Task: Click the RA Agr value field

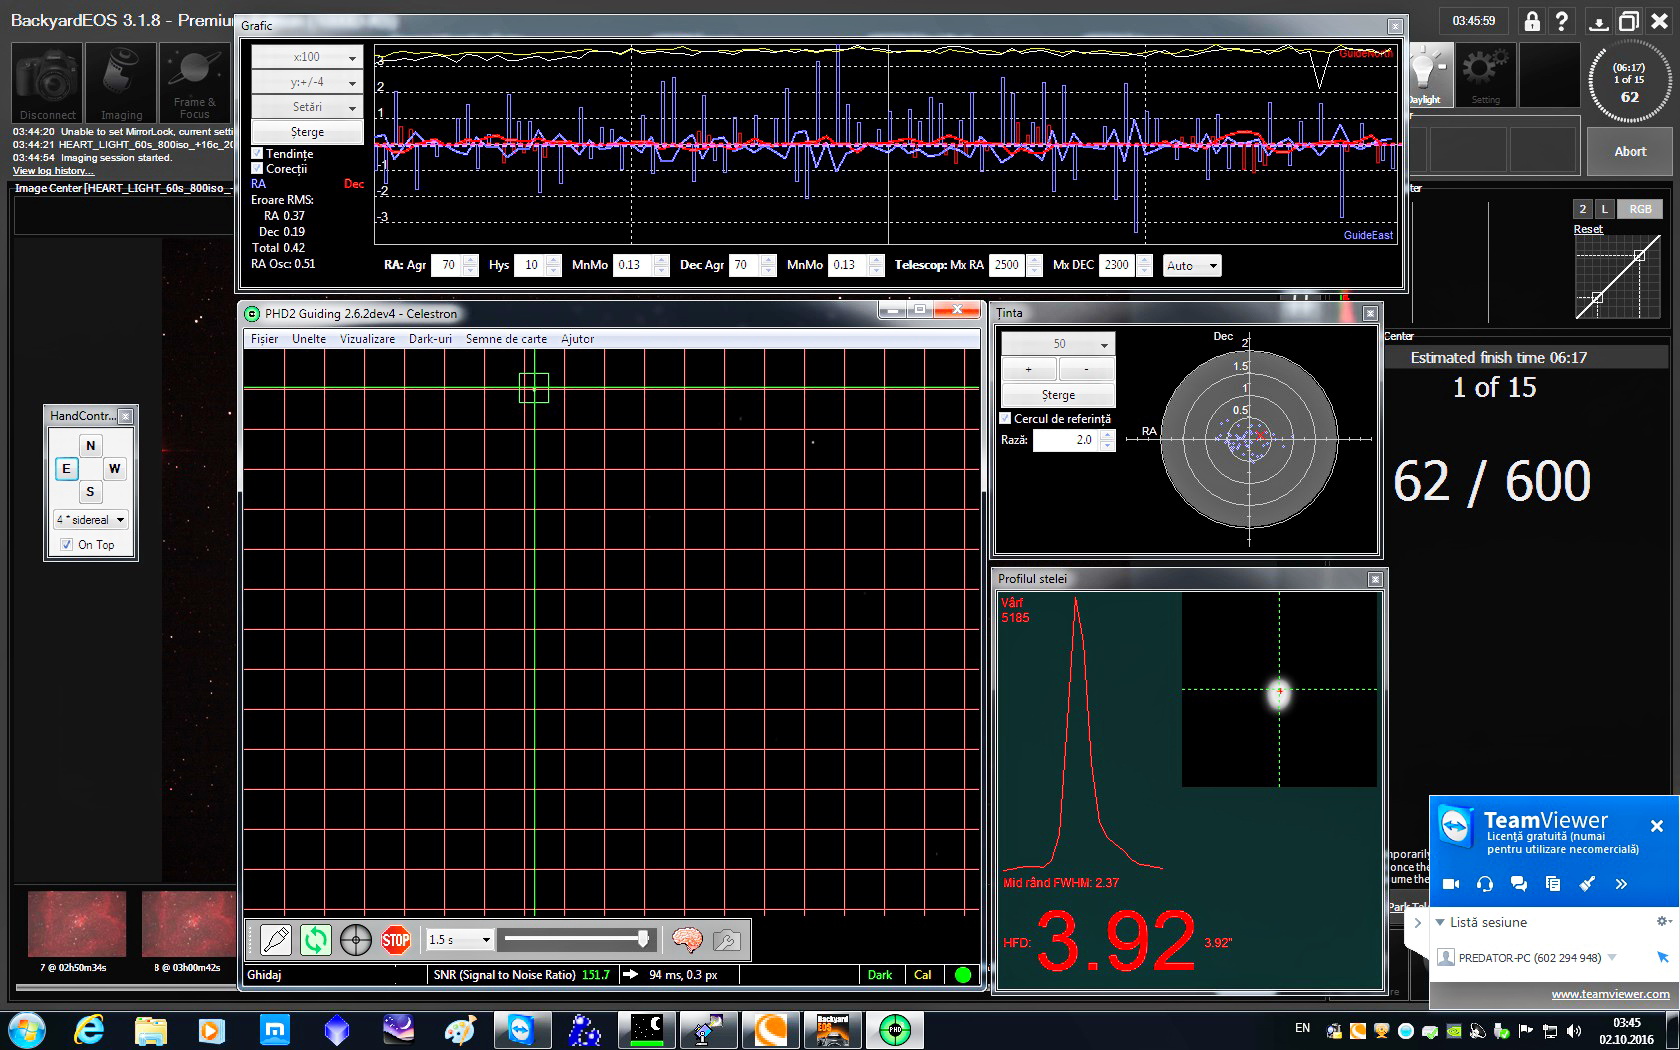Action: click(448, 266)
